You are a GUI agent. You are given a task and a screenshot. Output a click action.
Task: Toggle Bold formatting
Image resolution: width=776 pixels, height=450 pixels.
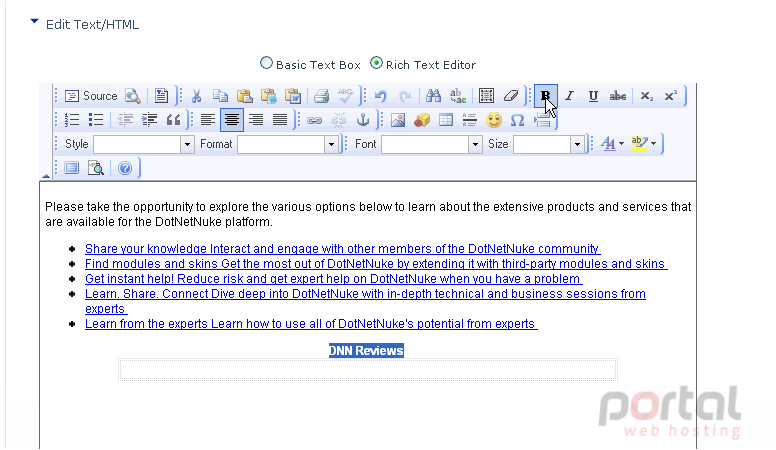[545, 96]
